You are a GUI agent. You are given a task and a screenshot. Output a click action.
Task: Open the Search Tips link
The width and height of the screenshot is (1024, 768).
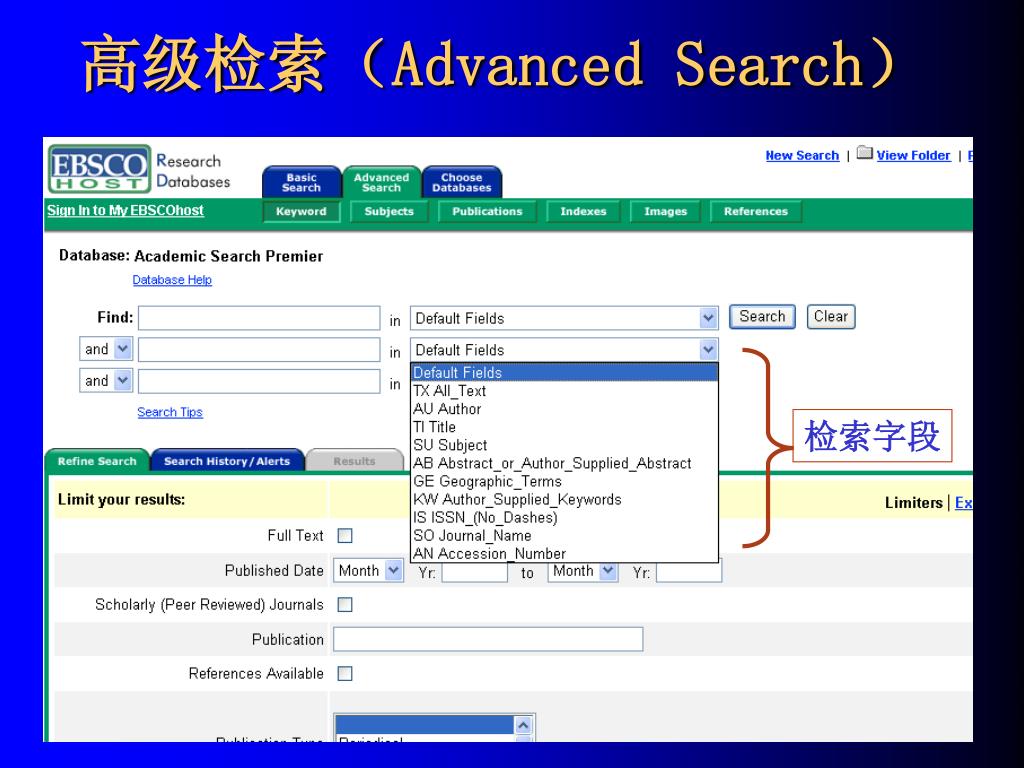pyautogui.click(x=170, y=412)
